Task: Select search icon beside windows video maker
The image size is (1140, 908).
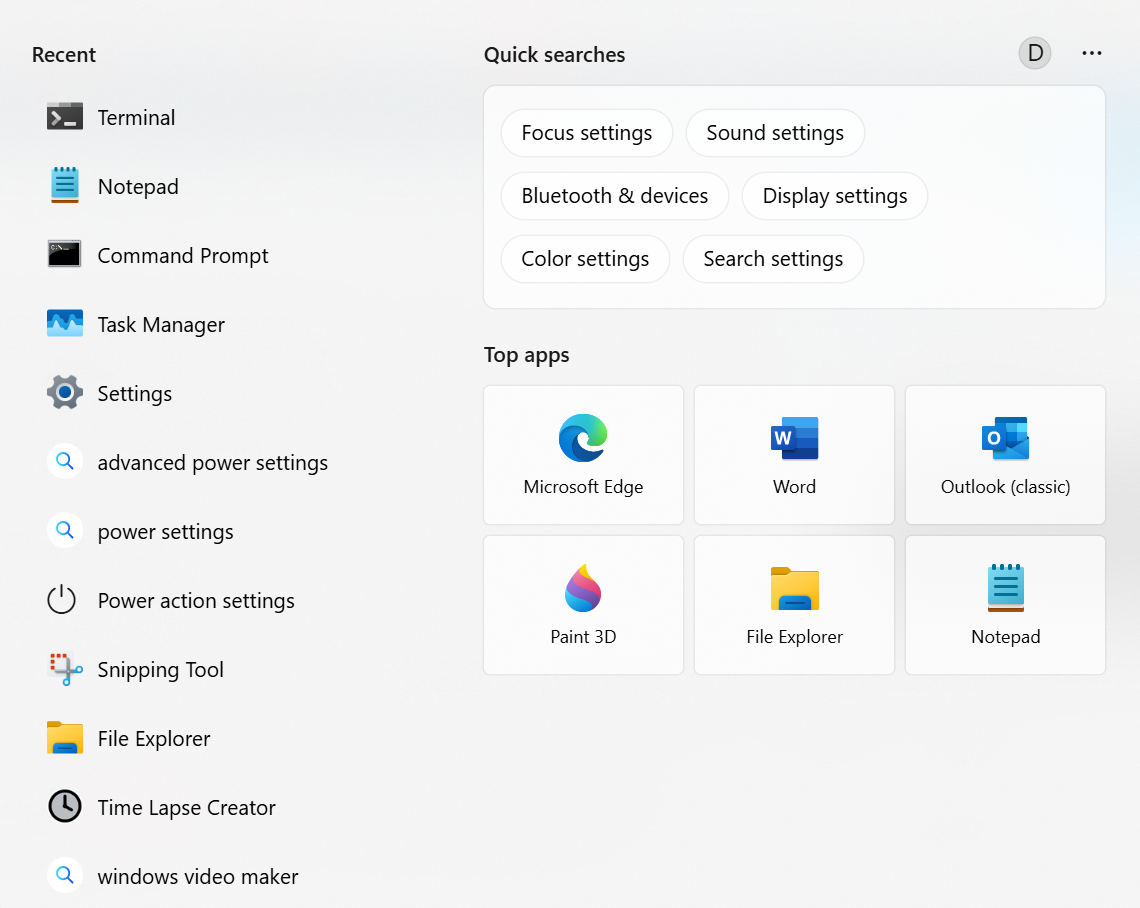Action: coord(65,875)
